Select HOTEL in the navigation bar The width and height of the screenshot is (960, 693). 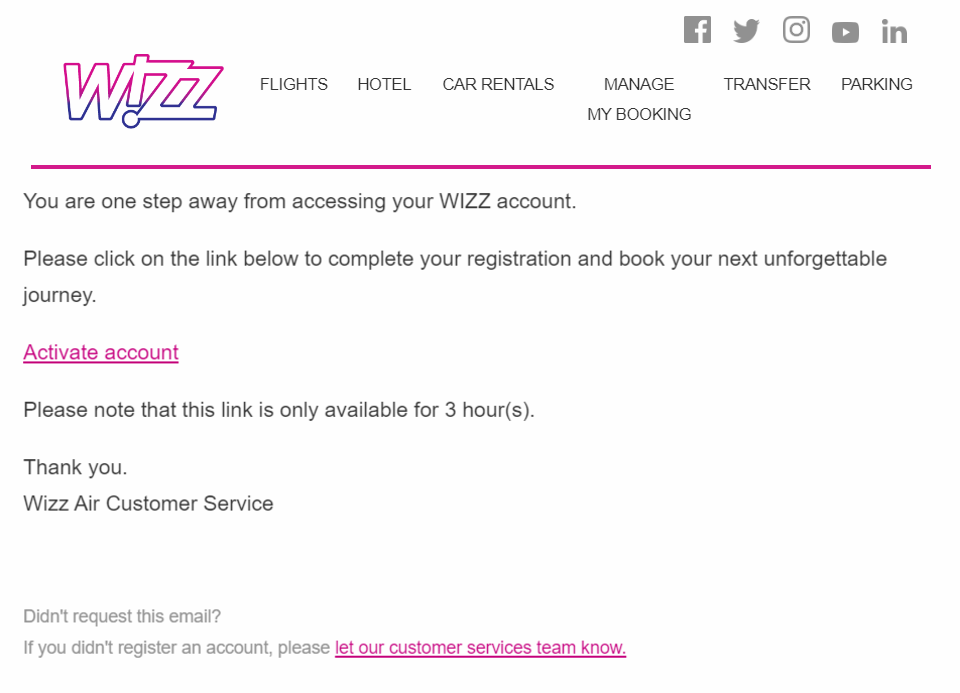coord(384,84)
